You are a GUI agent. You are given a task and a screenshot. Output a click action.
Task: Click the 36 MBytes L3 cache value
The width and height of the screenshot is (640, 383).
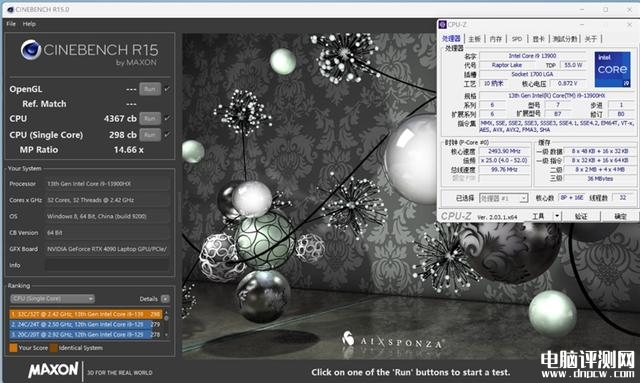click(600, 178)
